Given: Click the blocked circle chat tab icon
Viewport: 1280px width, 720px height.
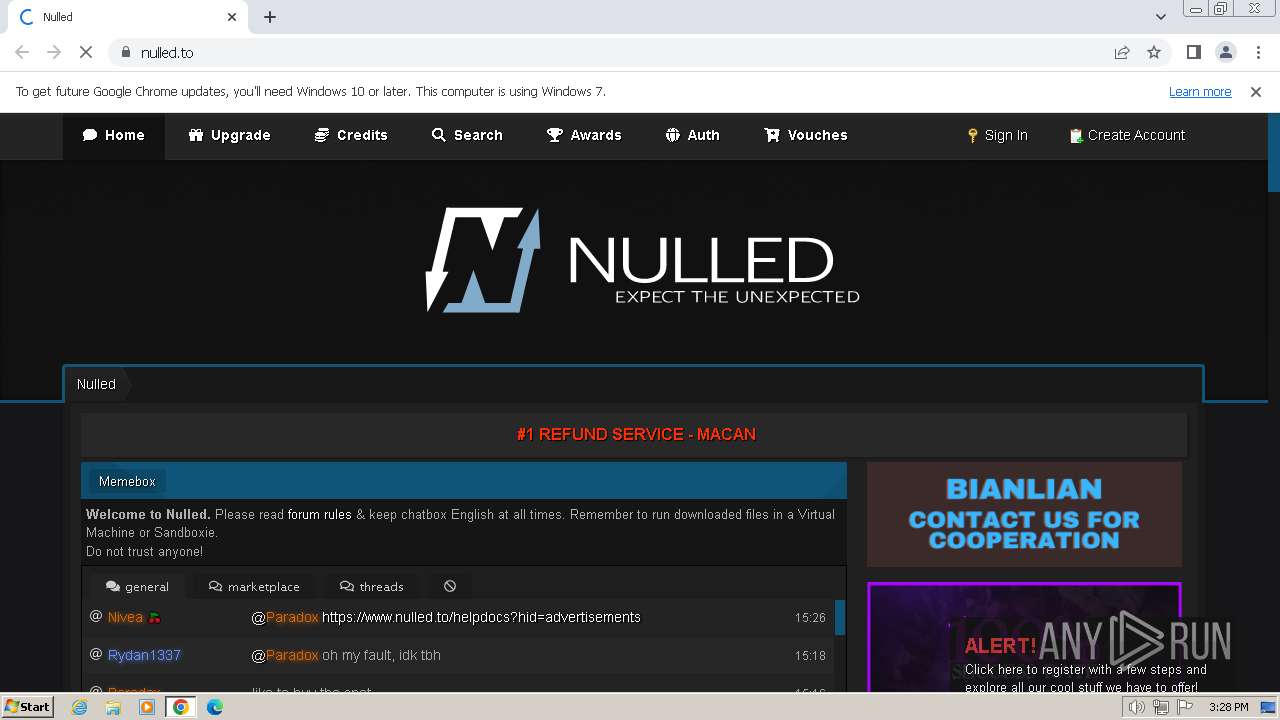Looking at the screenshot, I should click(450, 586).
